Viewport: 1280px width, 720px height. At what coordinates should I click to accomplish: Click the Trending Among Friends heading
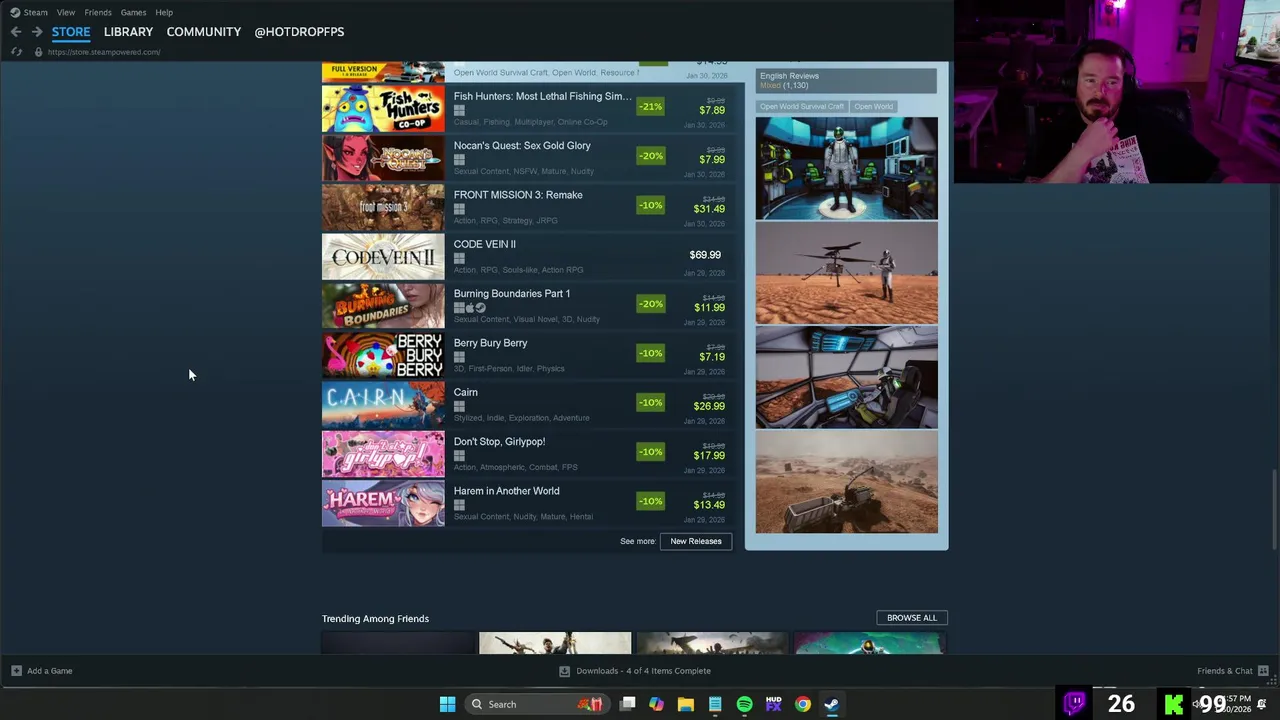[375, 619]
